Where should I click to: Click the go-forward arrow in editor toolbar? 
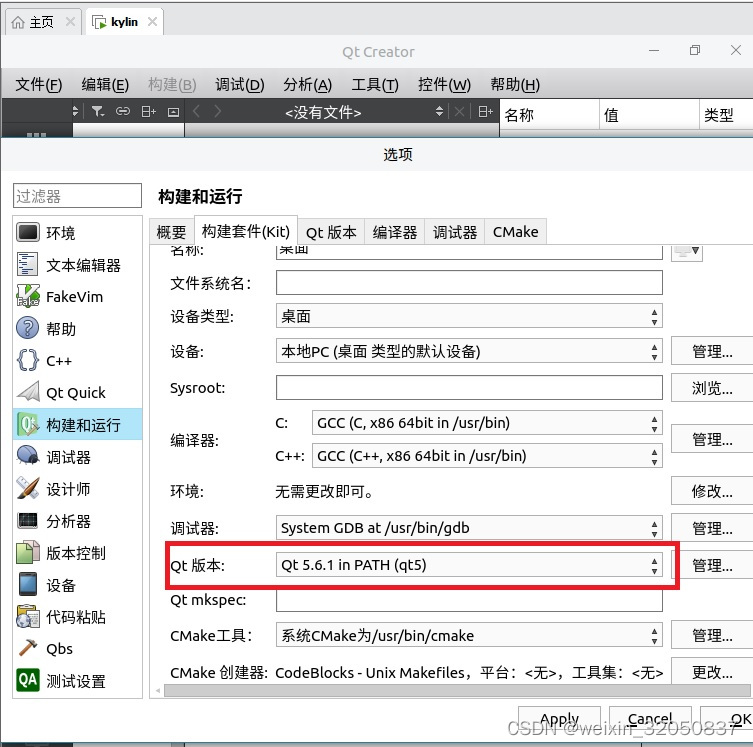point(218,111)
